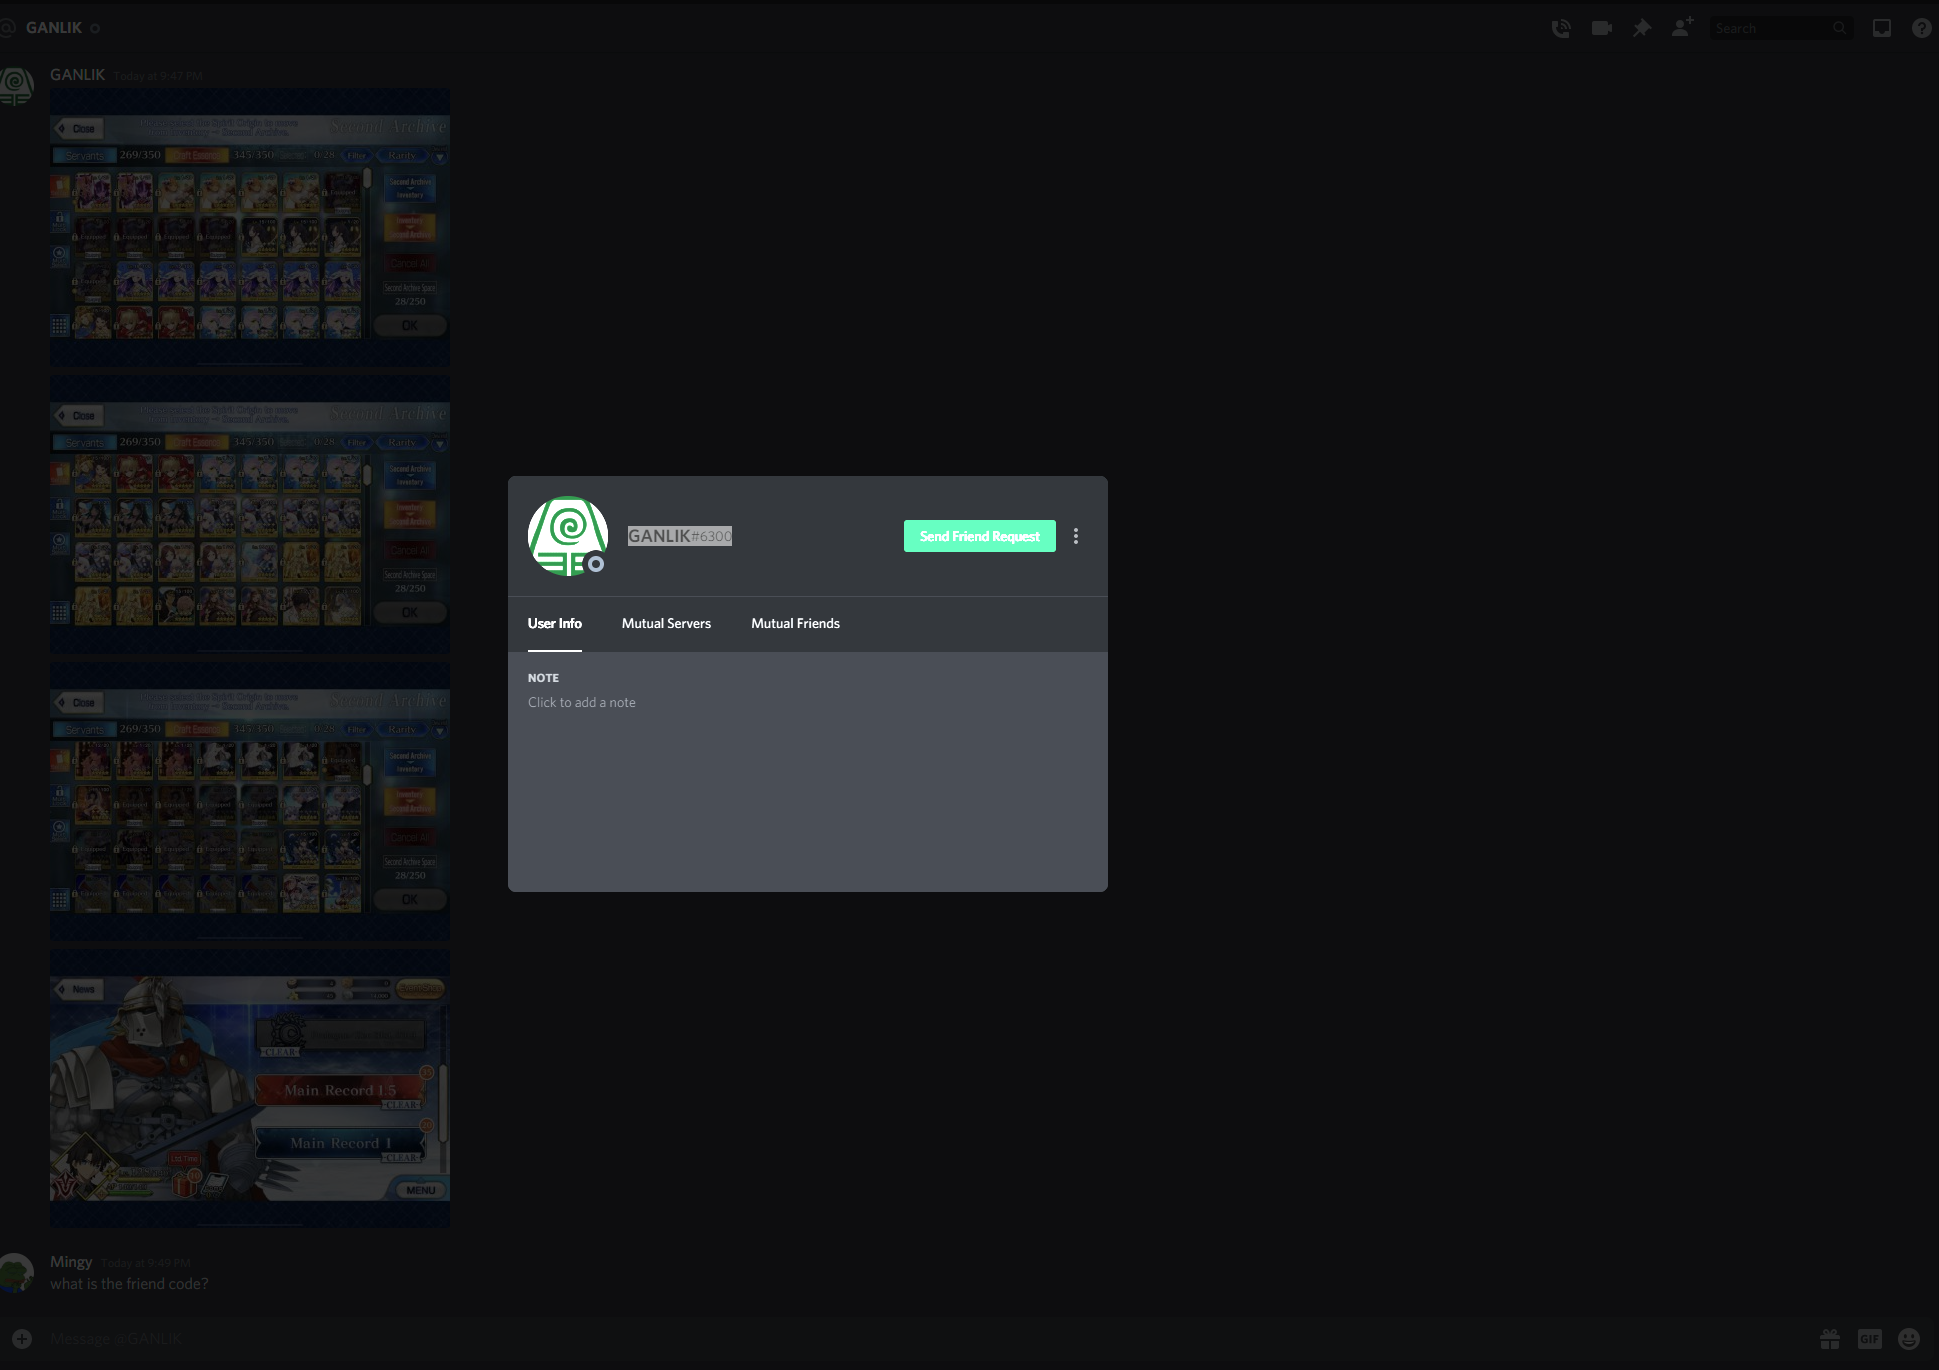
Task: Open the help icon
Action: (x=1921, y=28)
